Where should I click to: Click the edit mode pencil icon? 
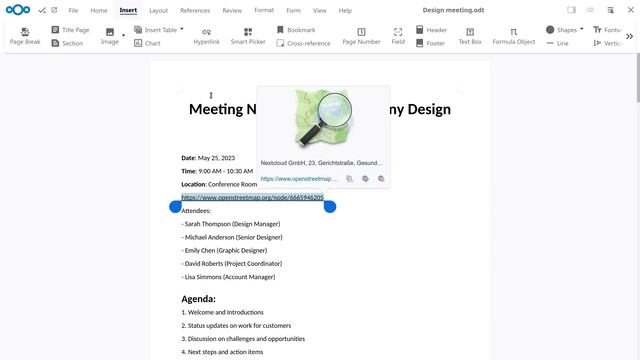[x=54, y=10]
